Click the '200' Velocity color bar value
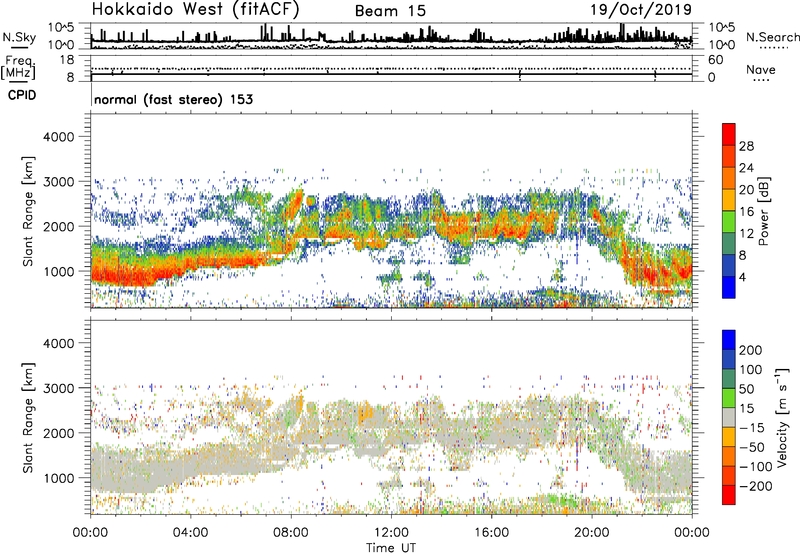The height and width of the screenshot is (554, 800). click(751, 350)
